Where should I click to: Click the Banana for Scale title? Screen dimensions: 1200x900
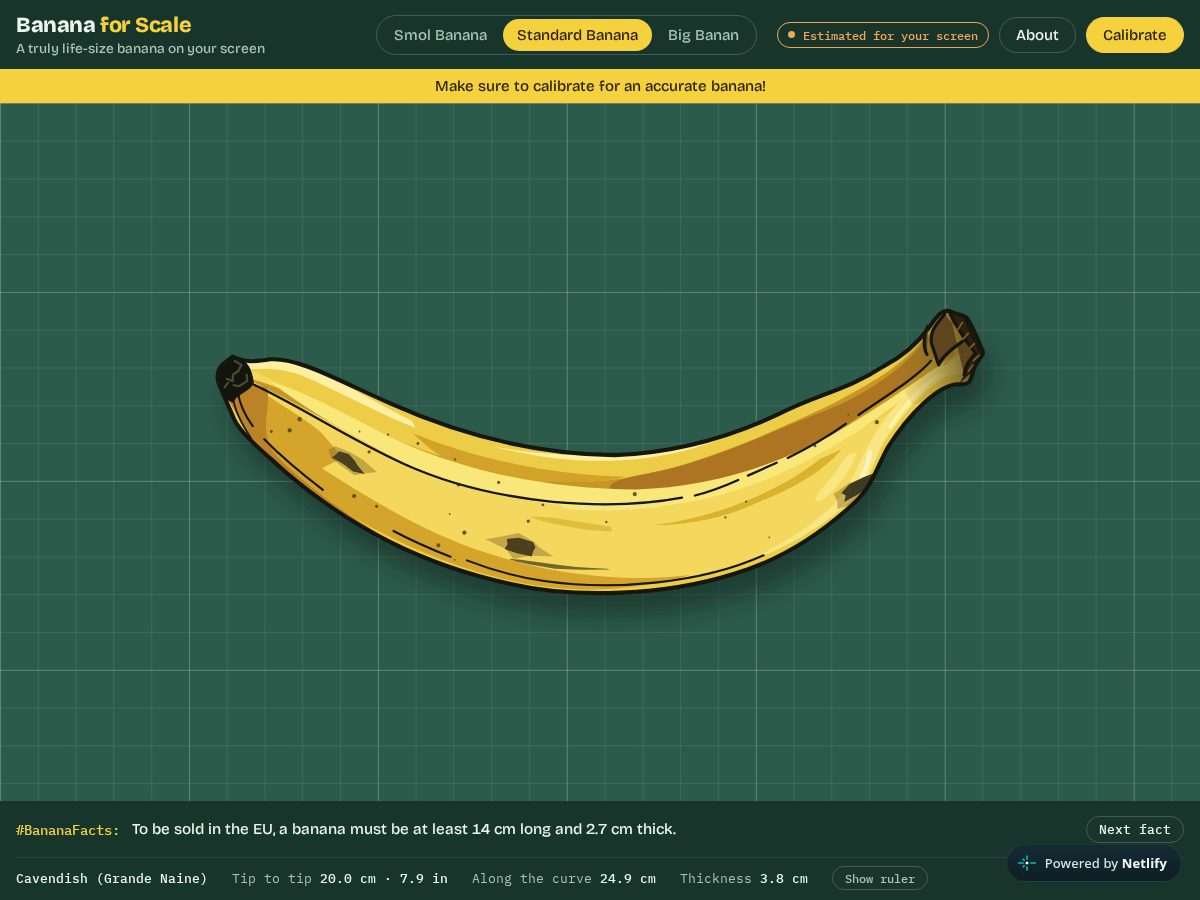pyautogui.click(x=104, y=25)
